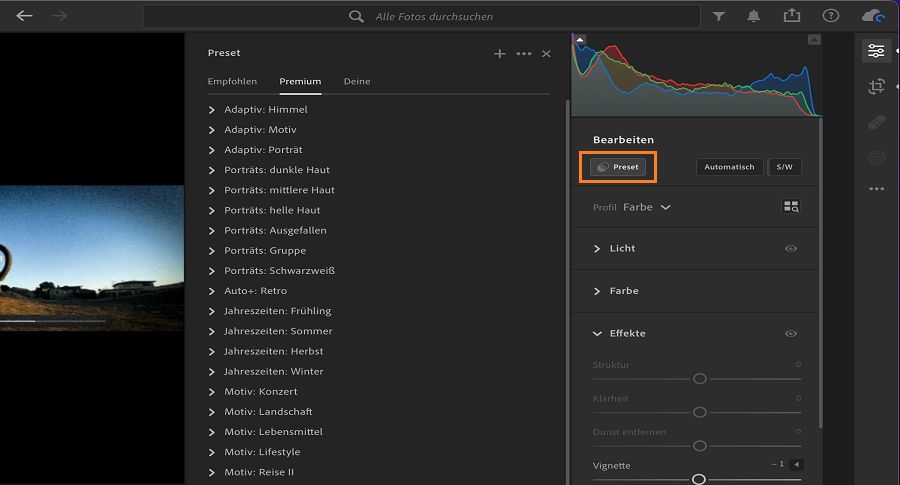
Task: Expand Porträts: Schwarzweiß presets
Action: (211, 271)
